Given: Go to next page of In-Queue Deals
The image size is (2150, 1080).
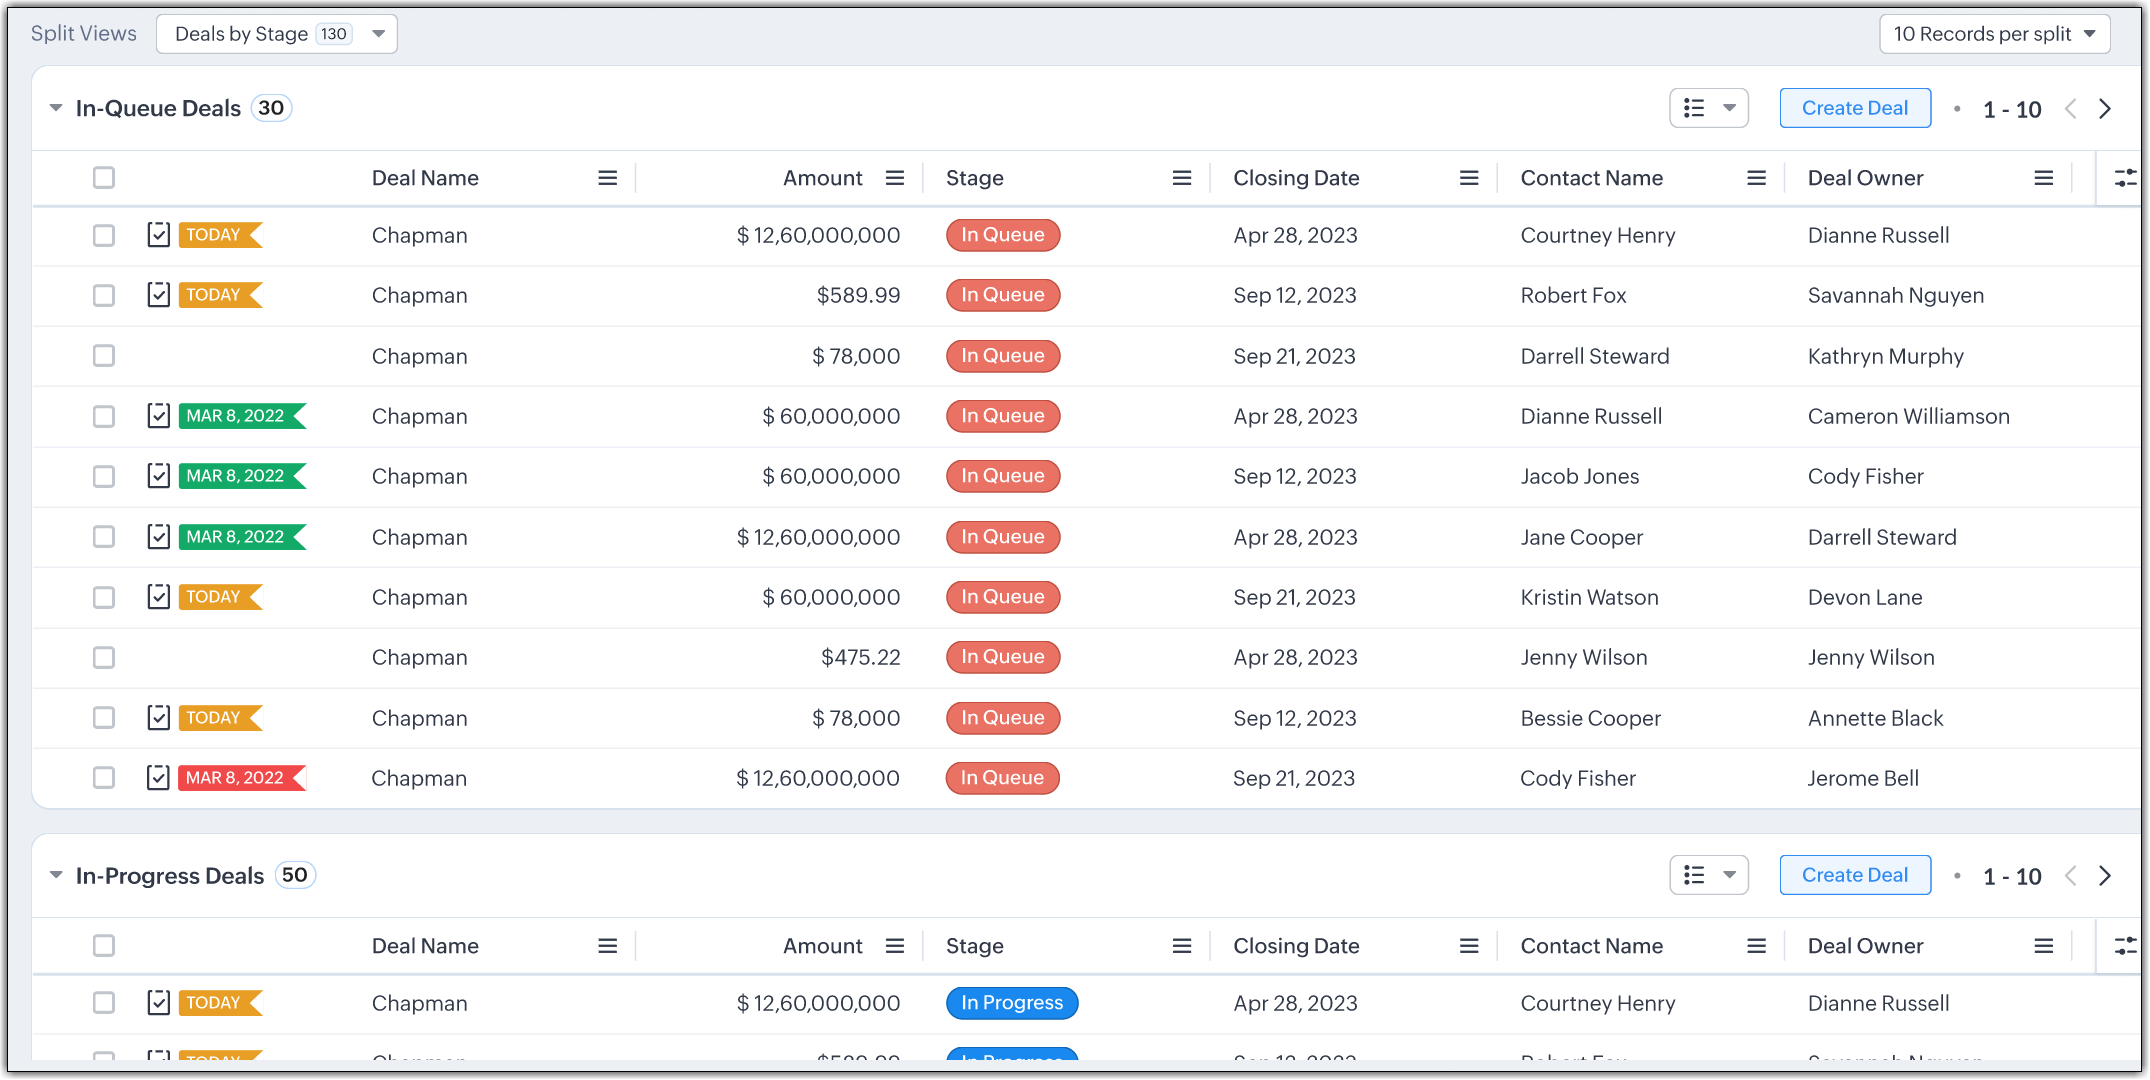Looking at the screenshot, I should (2105, 109).
